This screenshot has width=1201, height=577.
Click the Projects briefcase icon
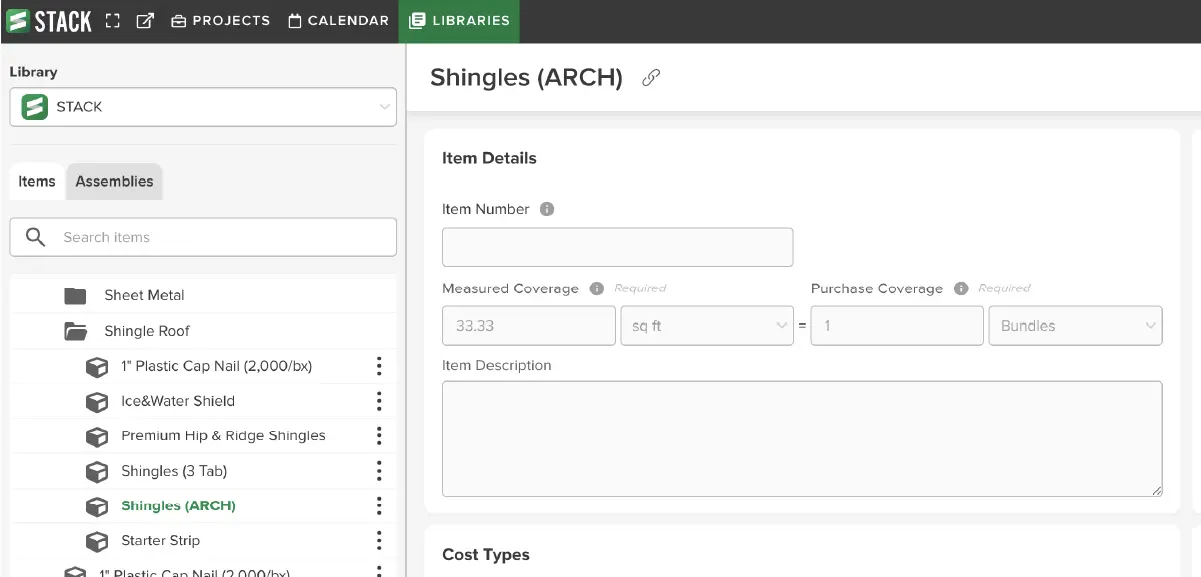pos(180,19)
